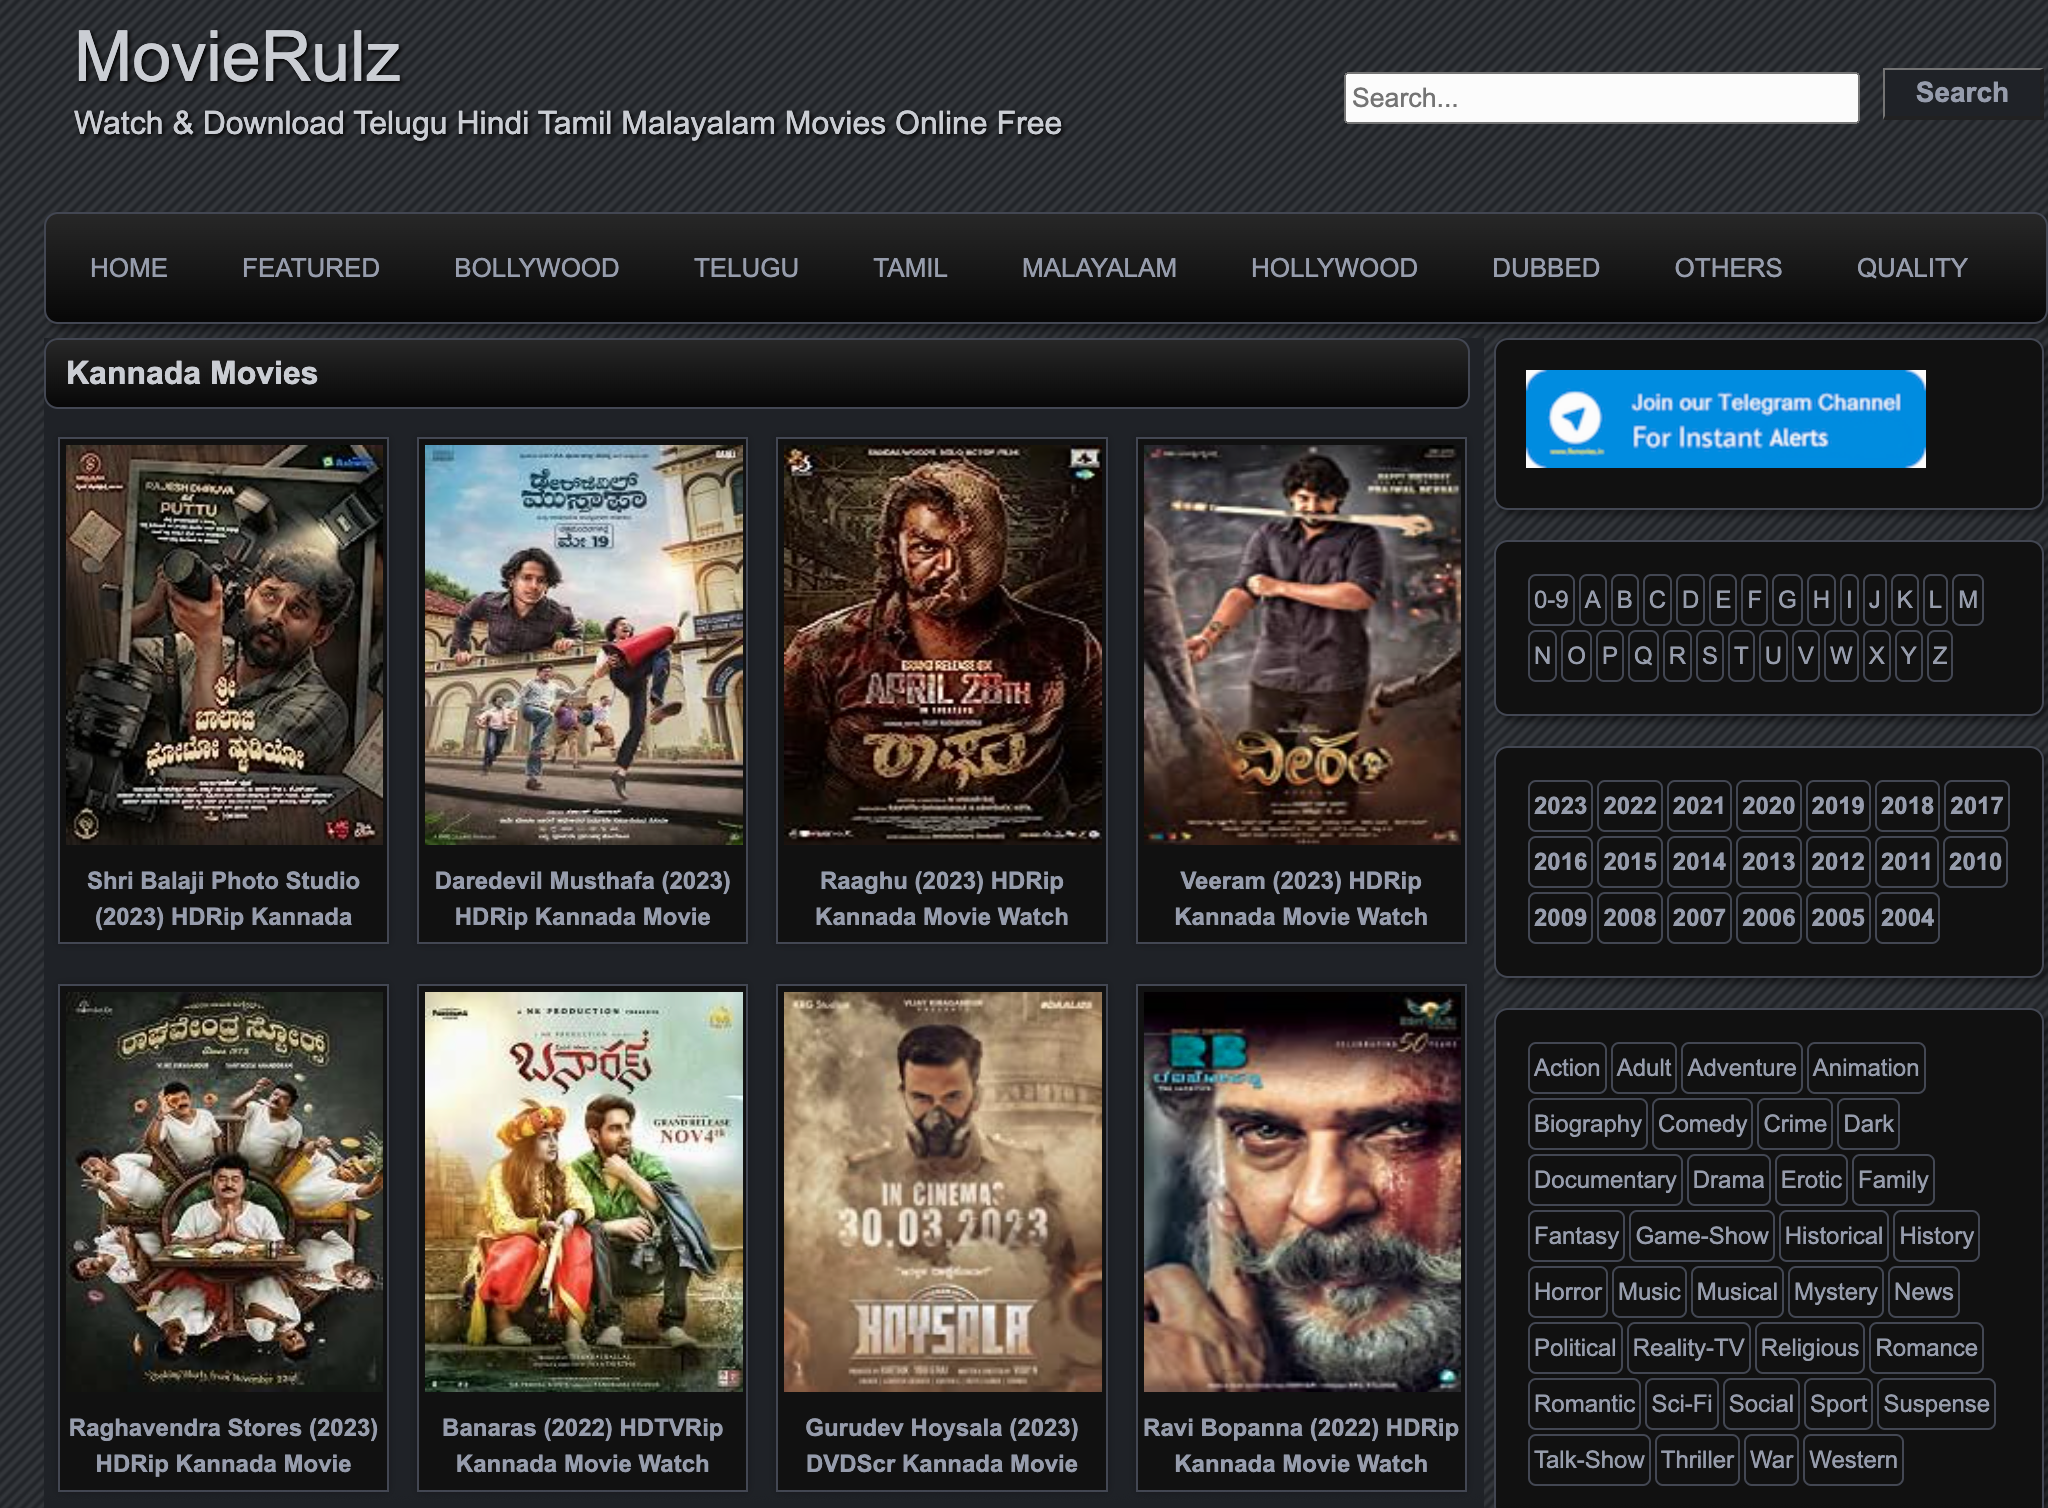The height and width of the screenshot is (1508, 2048).
Task: Click the MovieRulz site logo title
Action: click(x=238, y=57)
